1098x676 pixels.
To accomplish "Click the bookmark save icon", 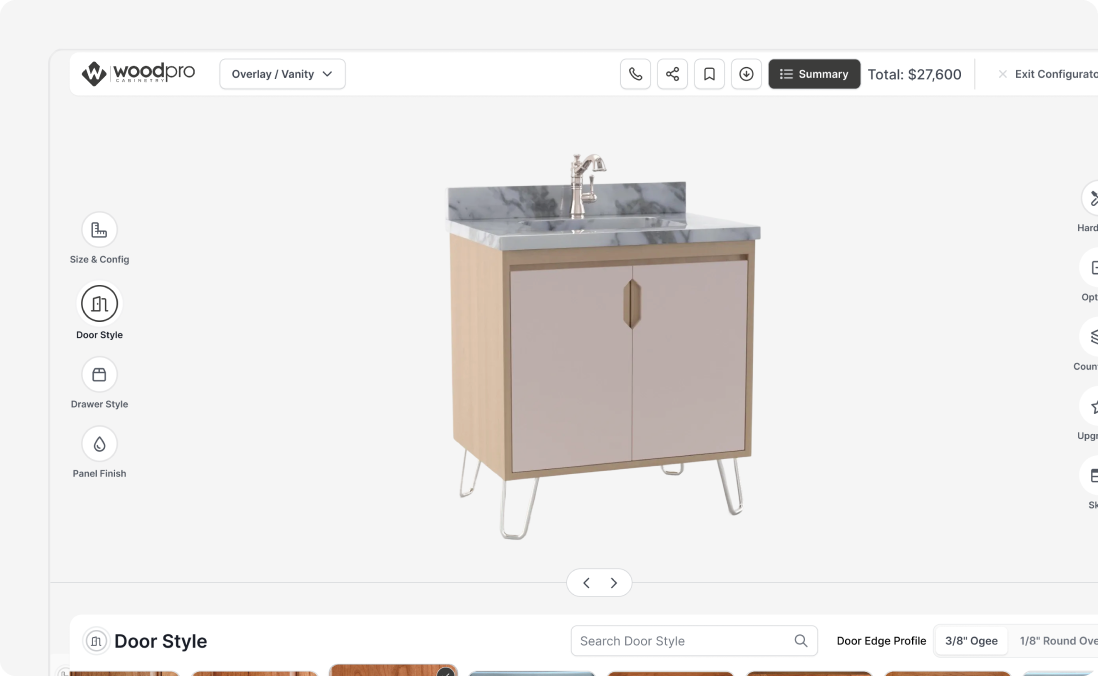I will click(x=709, y=74).
